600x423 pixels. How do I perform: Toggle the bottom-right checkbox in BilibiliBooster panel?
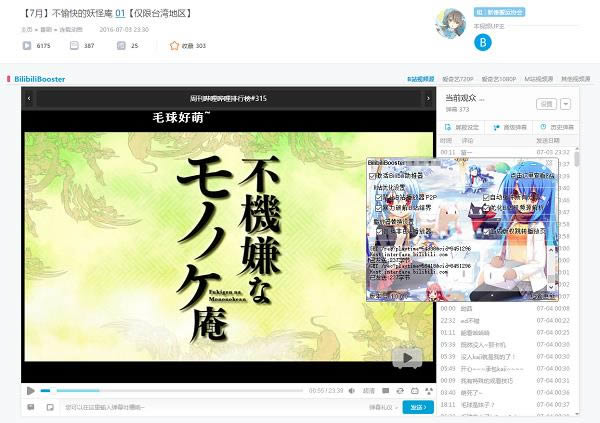coord(486,231)
